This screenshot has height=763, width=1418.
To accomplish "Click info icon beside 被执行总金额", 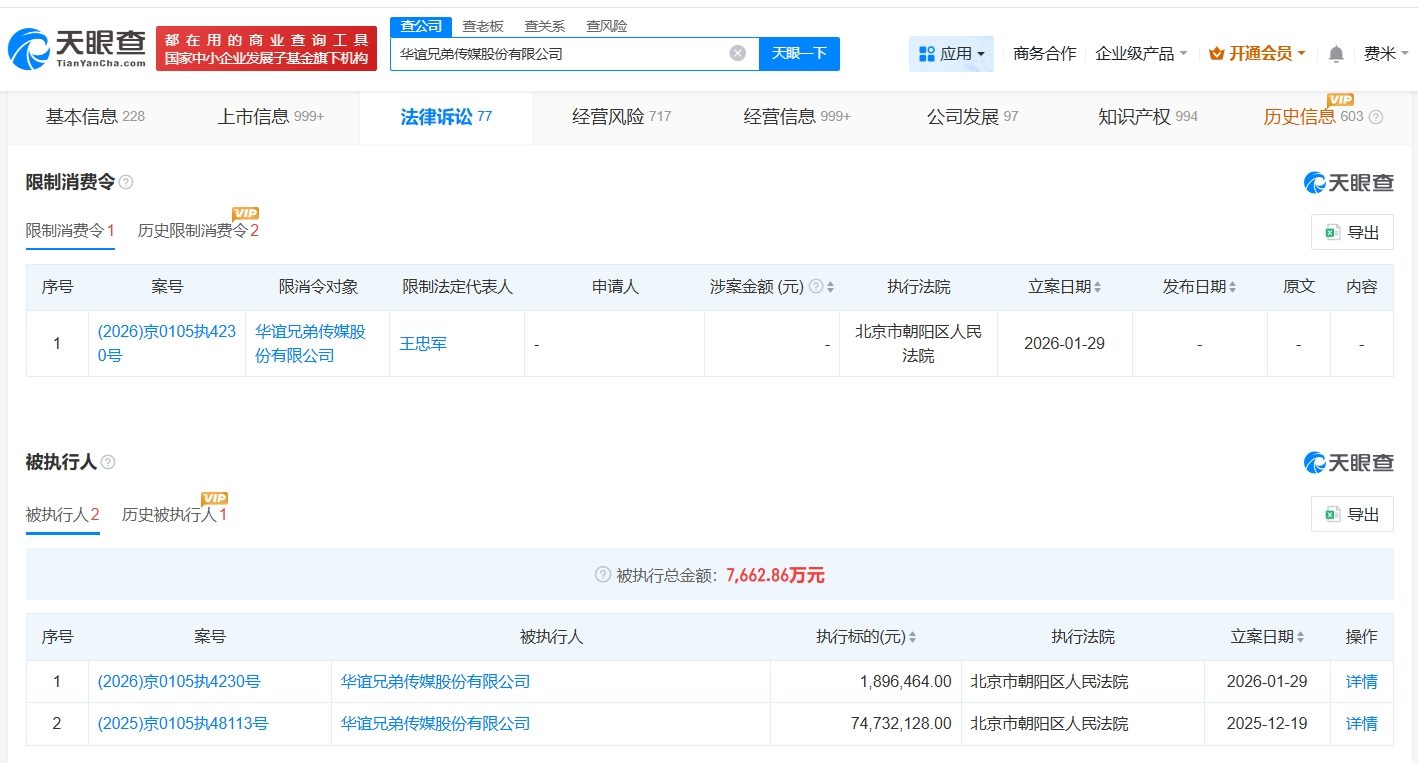I will tap(602, 575).
